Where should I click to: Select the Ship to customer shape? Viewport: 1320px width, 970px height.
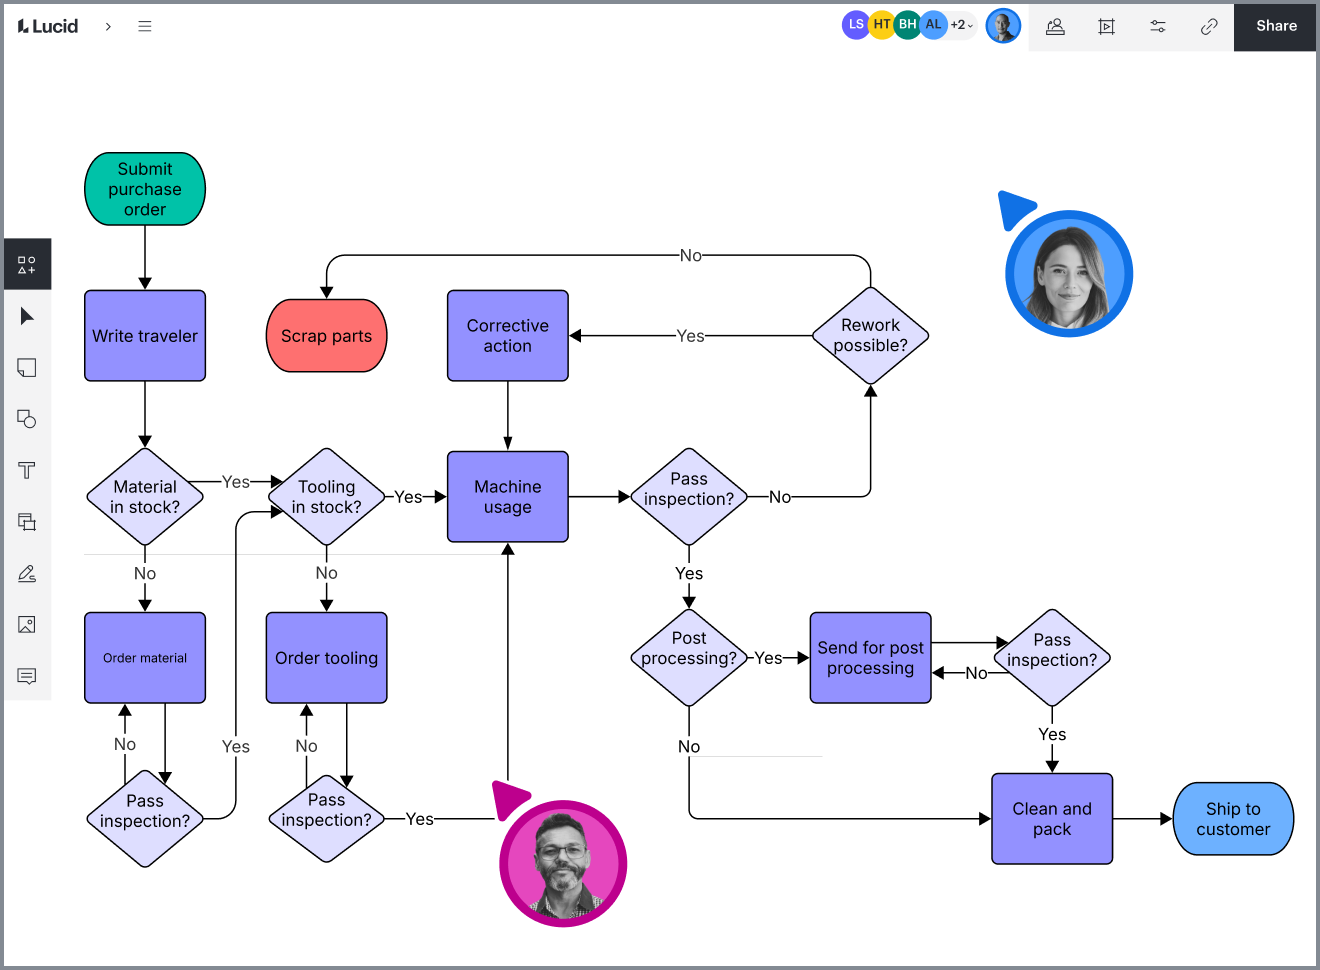tap(1234, 819)
